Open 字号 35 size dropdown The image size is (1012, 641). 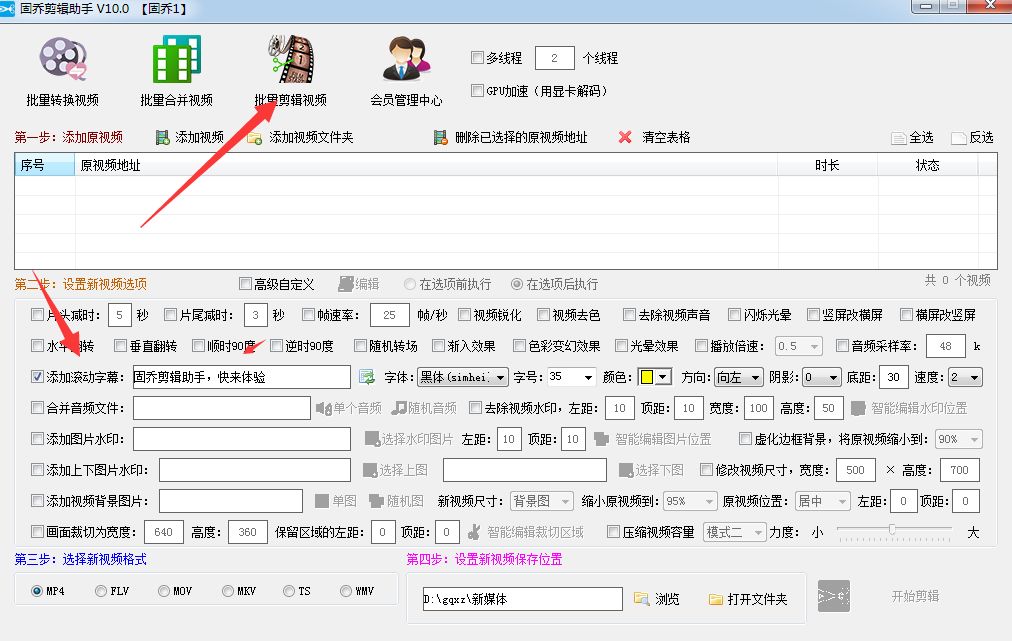(x=572, y=377)
